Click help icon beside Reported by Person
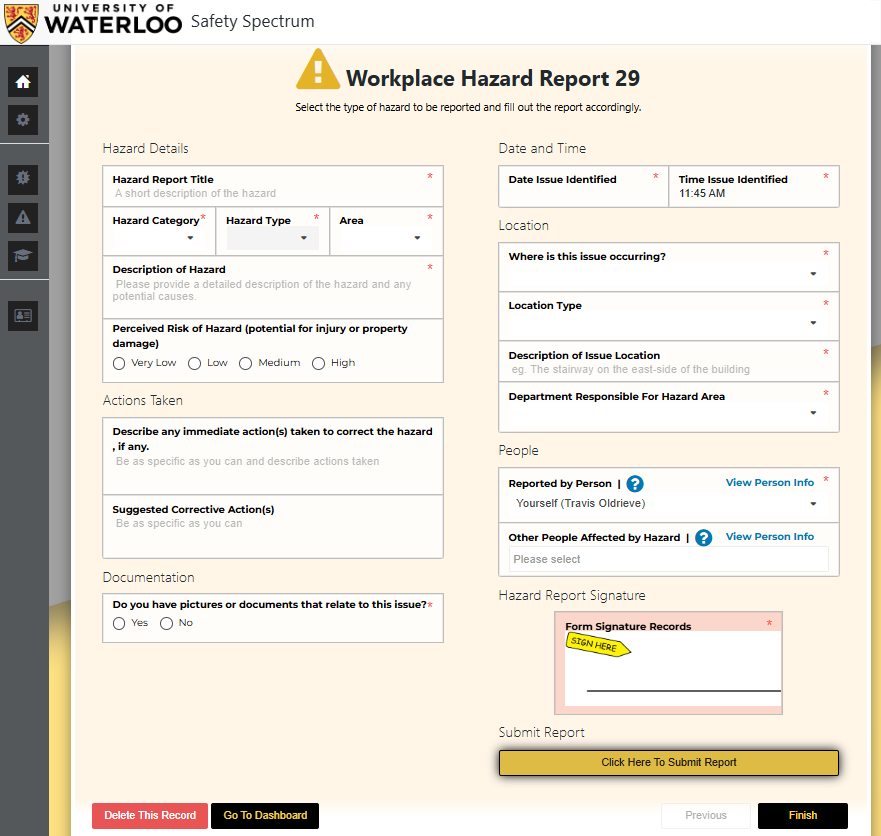This screenshot has width=881, height=836. [634, 484]
